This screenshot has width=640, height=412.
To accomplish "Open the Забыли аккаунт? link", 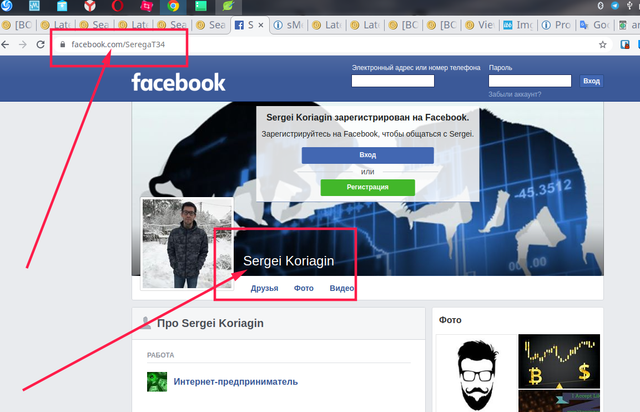I will (x=515, y=94).
